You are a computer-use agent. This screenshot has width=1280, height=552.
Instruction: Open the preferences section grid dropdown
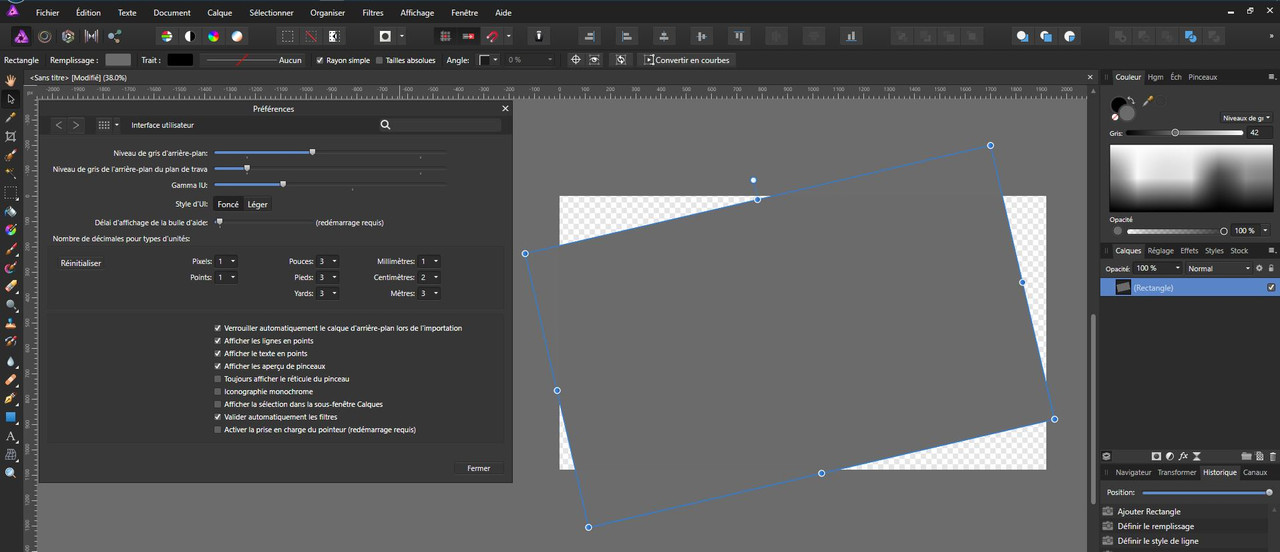pyautogui.click(x=108, y=125)
